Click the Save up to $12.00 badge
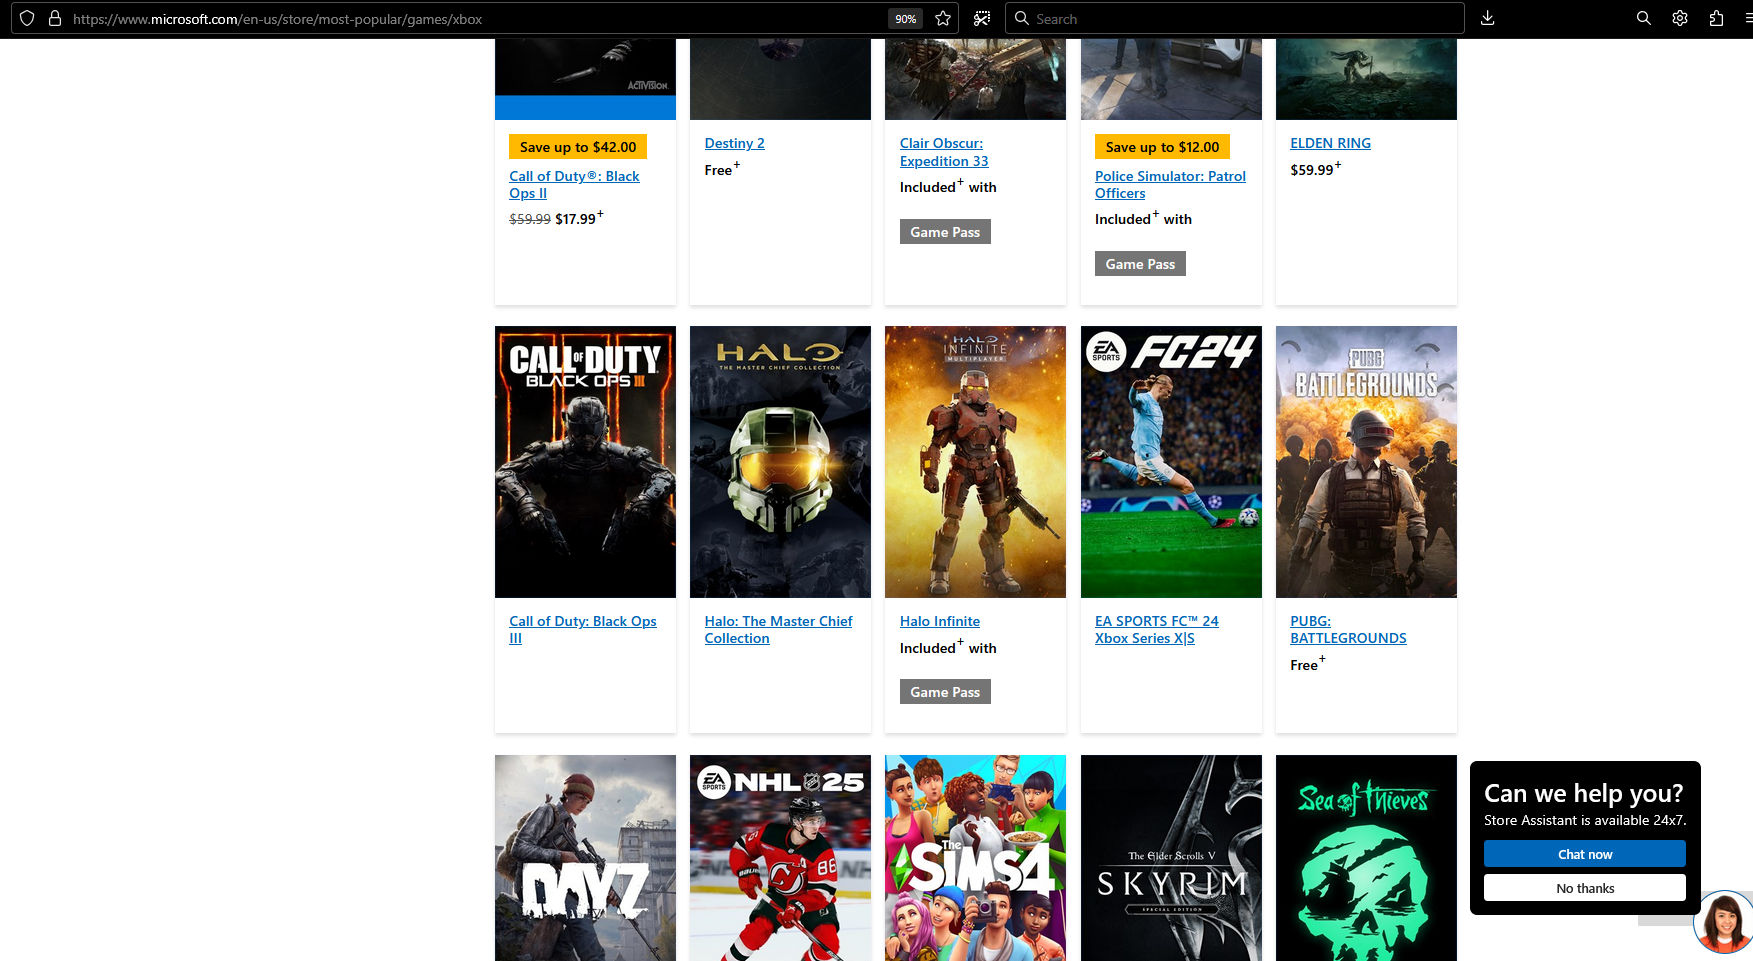The image size is (1753, 961). (1162, 147)
